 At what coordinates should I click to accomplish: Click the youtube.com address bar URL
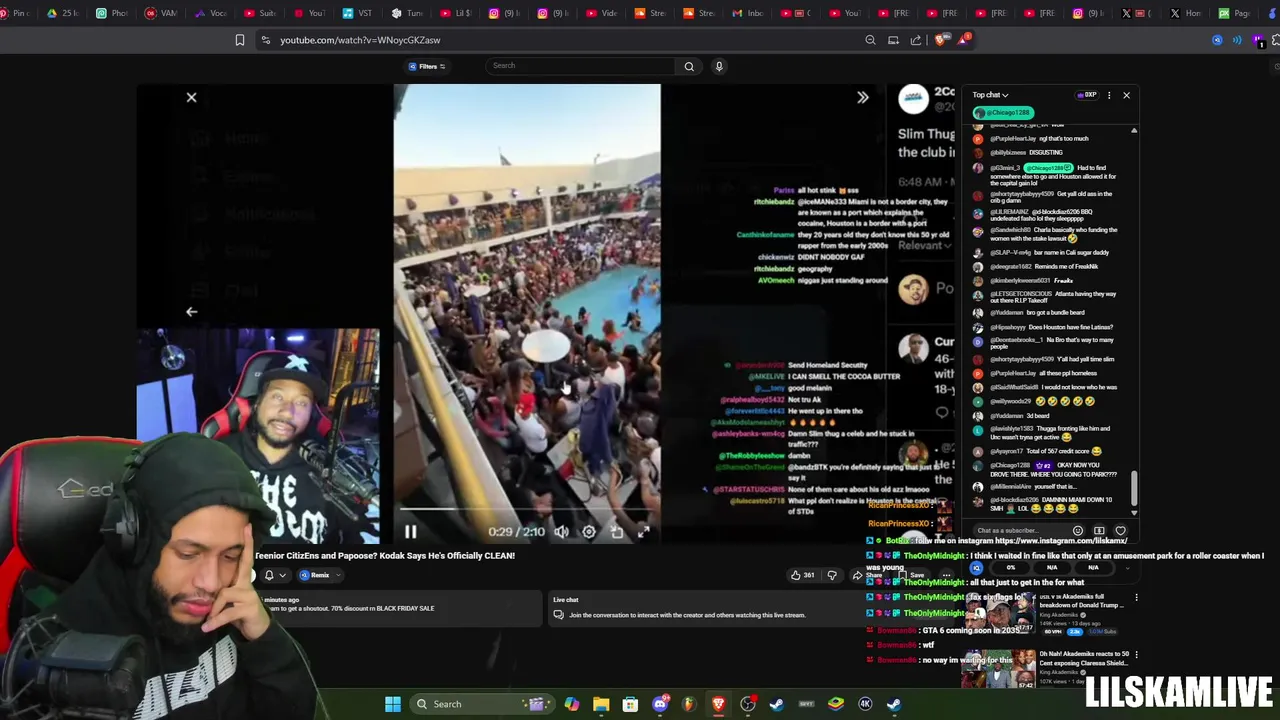coord(360,40)
